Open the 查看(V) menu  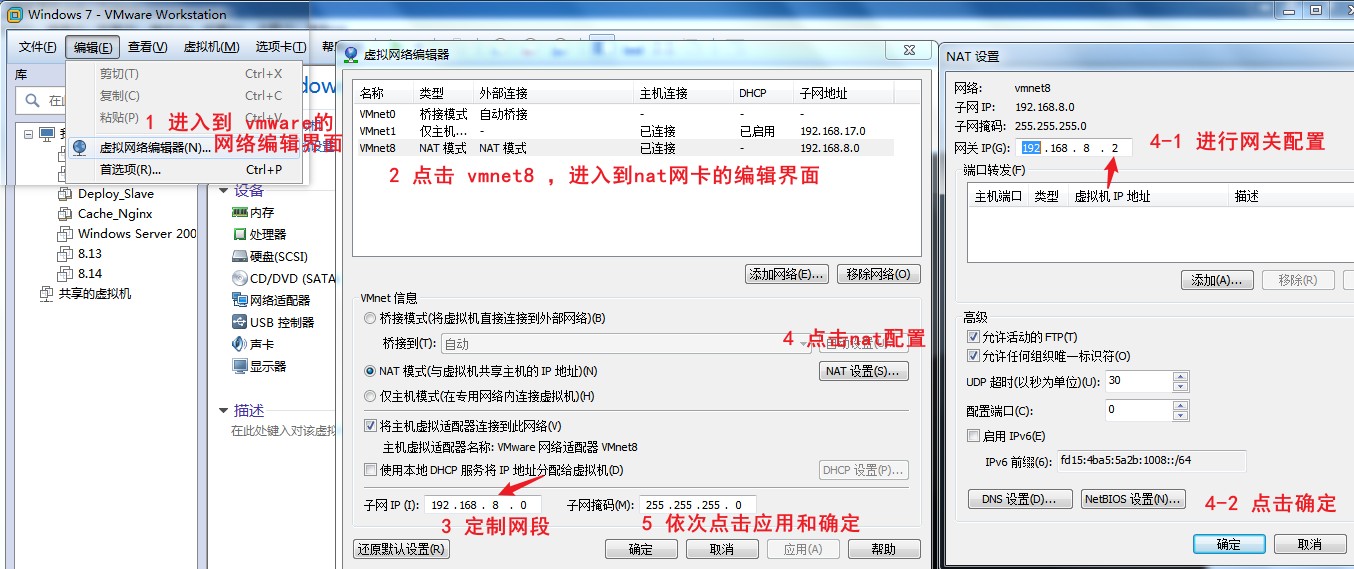[x=147, y=47]
